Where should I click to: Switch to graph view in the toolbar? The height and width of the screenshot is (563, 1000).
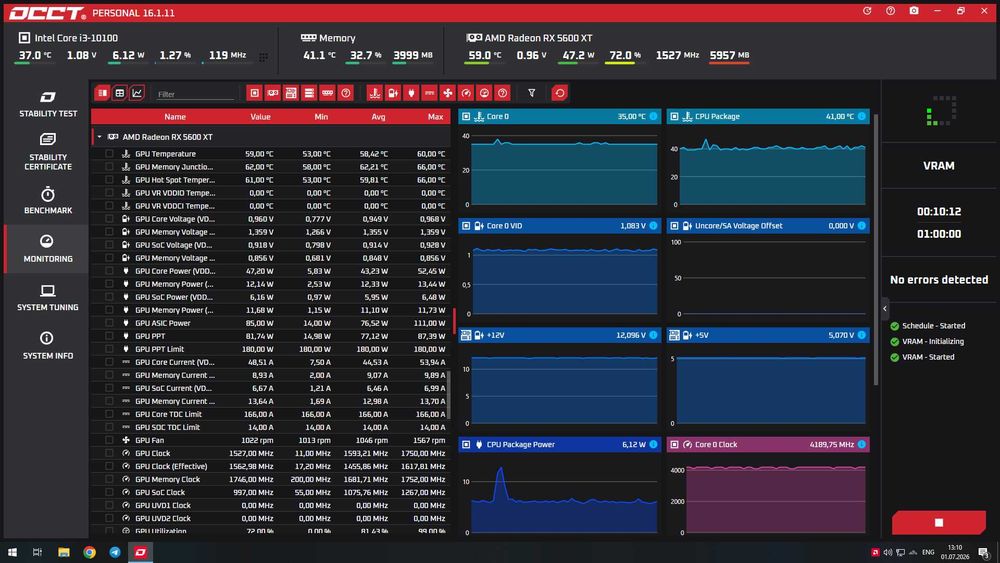tap(137, 93)
